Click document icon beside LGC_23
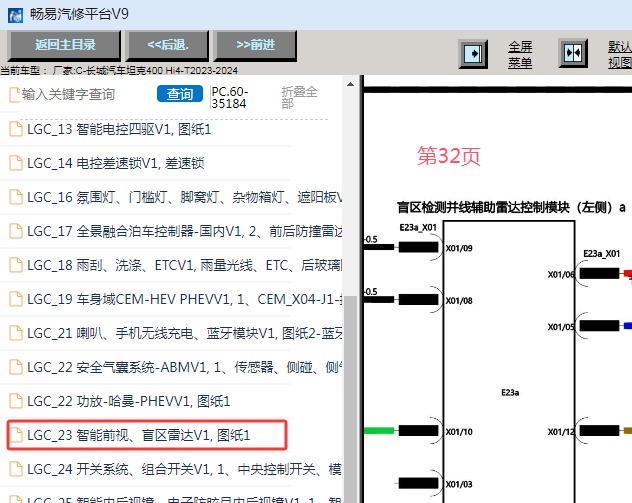632x503 pixels. [x=16, y=435]
